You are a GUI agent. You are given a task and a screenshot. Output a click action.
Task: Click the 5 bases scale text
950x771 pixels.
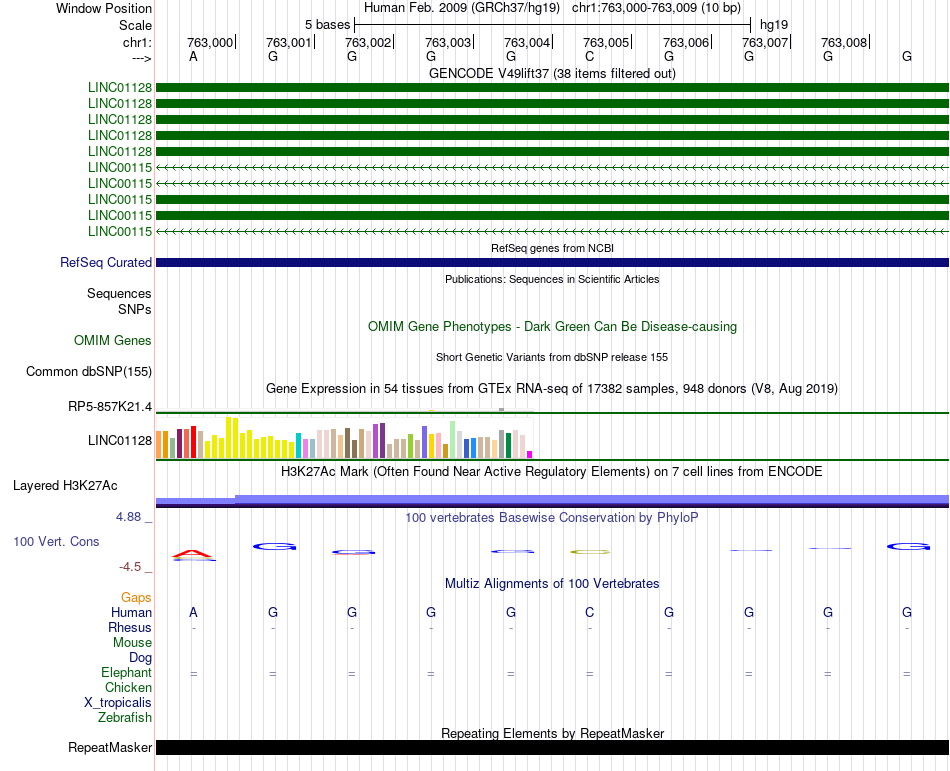[327, 25]
